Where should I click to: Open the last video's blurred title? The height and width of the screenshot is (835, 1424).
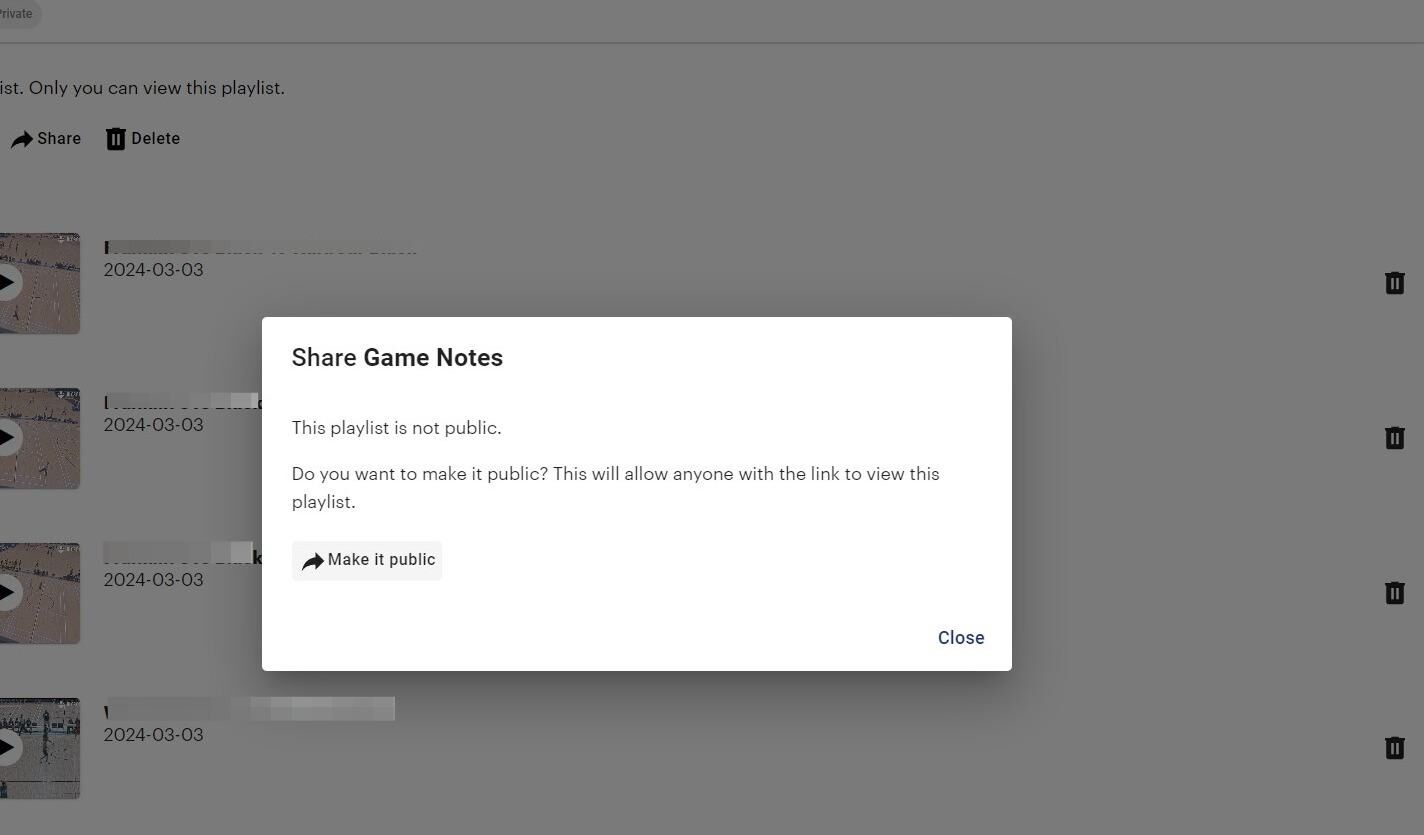click(x=249, y=709)
